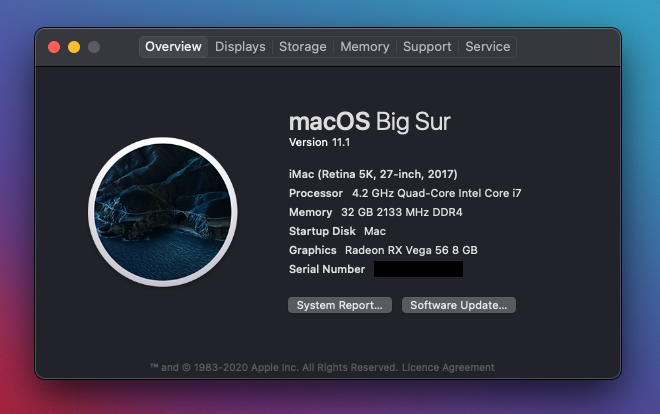The width and height of the screenshot is (660, 414).
Task: Click the Serial Number label
Action: point(327,269)
